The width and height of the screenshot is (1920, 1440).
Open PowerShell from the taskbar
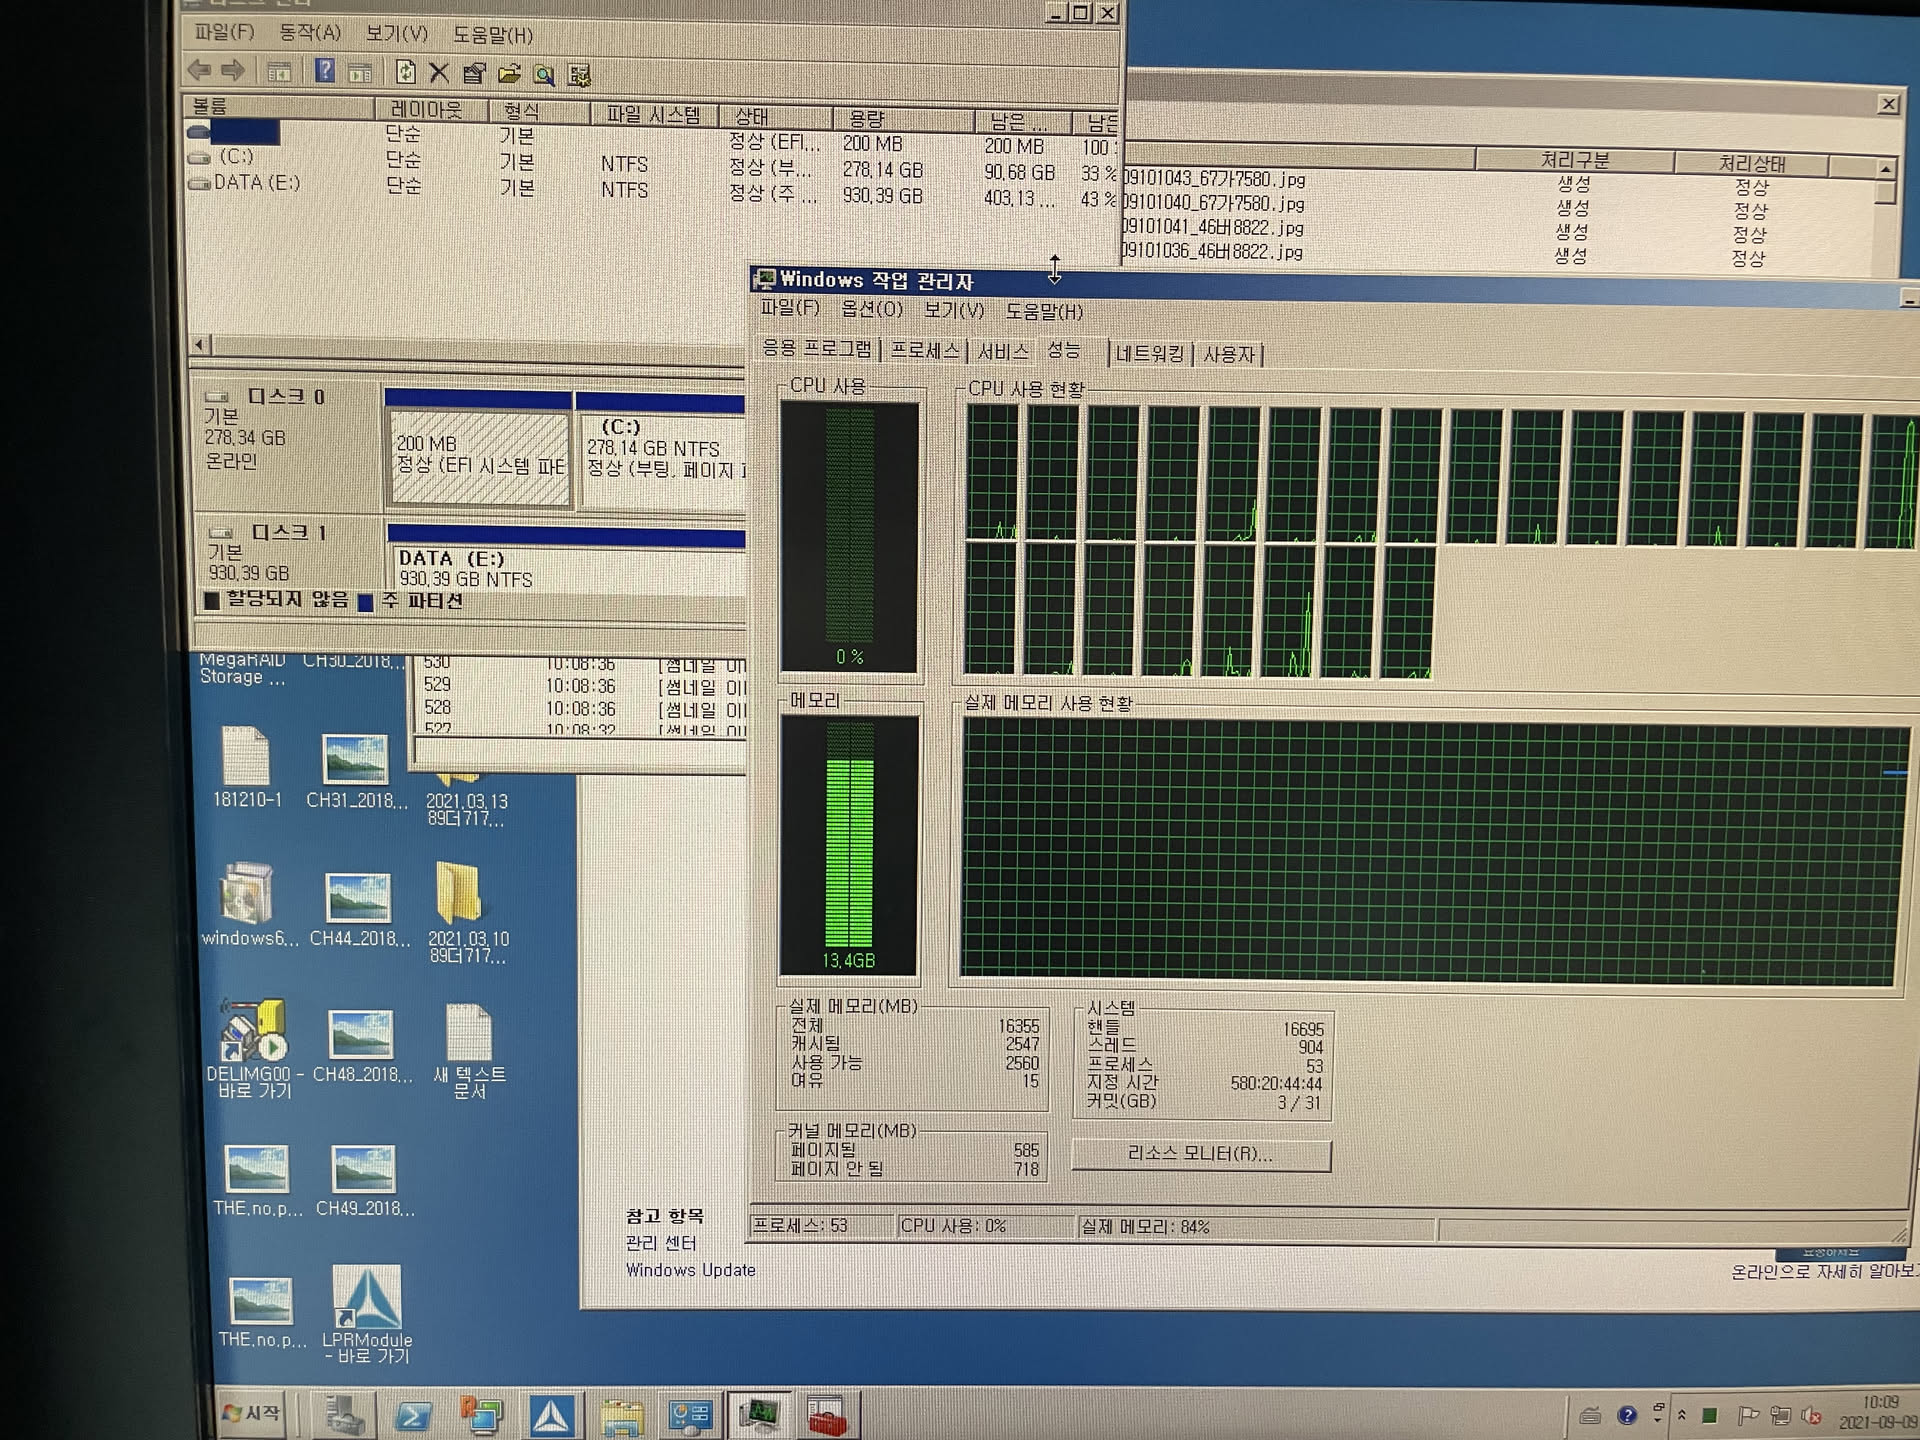pyautogui.click(x=413, y=1416)
